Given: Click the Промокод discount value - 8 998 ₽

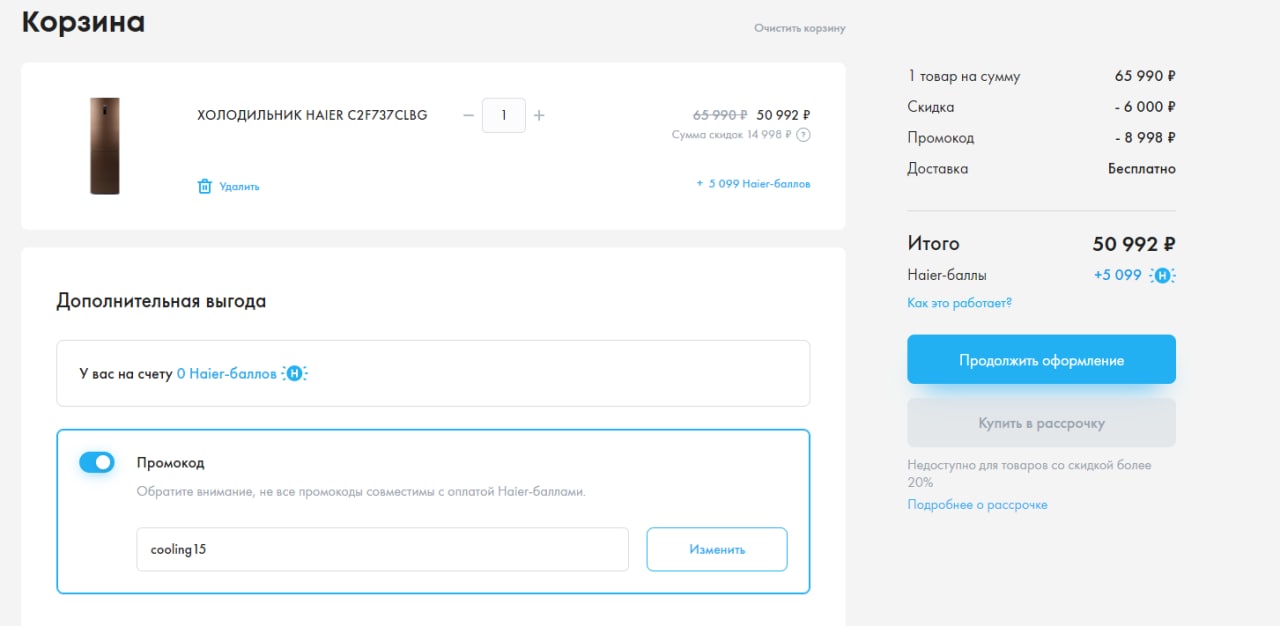Looking at the screenshot, I should (x=1146, y=138).
